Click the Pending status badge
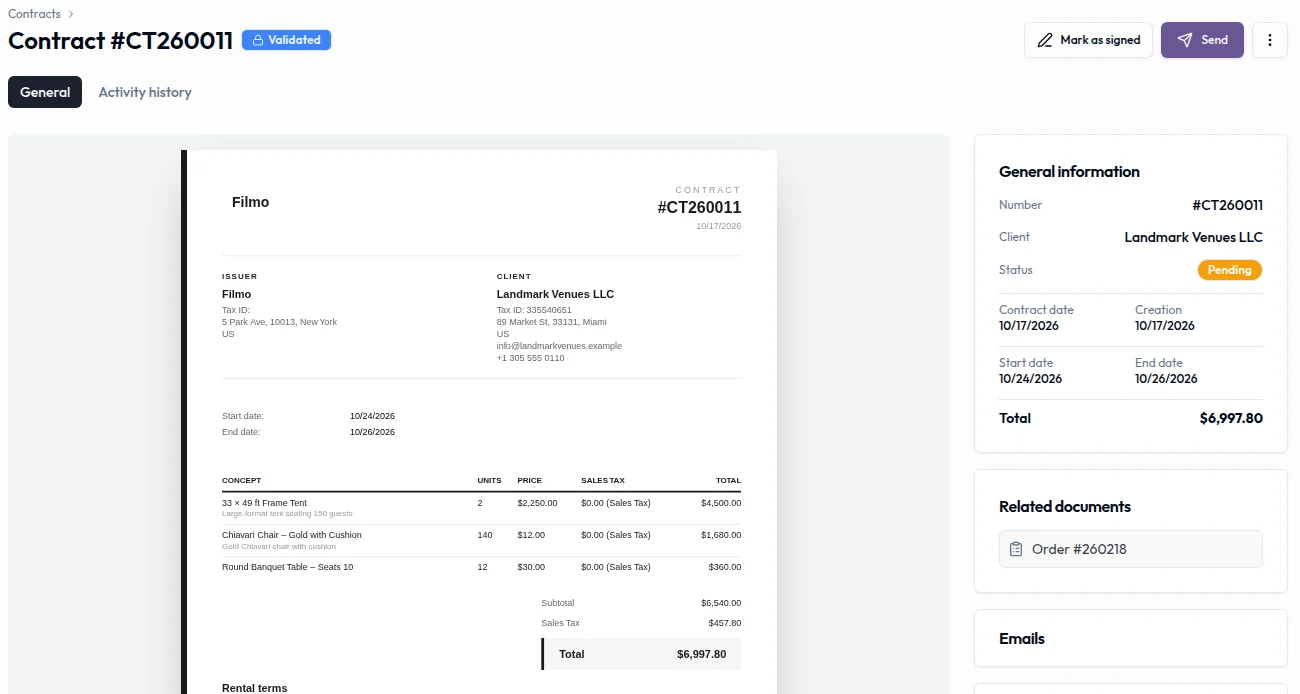This screenshot has width=1300, height=694. [x=1230, y=270]
